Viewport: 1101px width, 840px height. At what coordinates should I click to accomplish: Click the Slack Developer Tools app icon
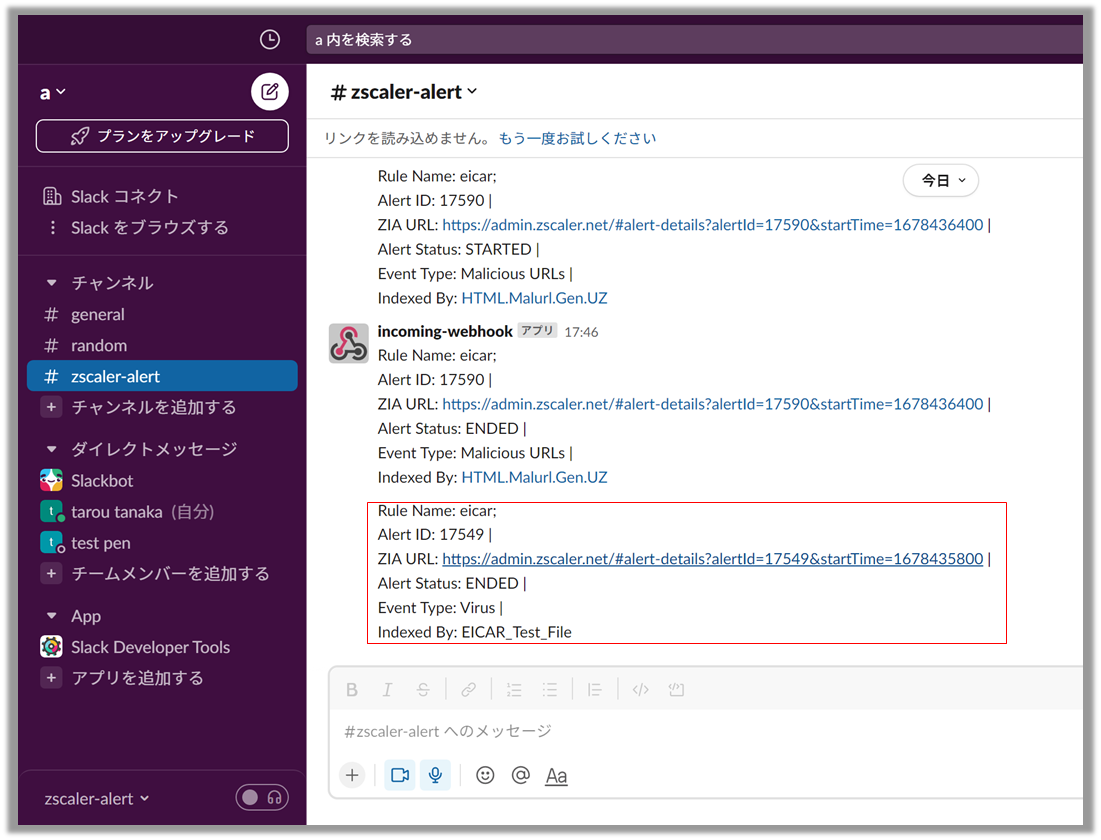51,646
